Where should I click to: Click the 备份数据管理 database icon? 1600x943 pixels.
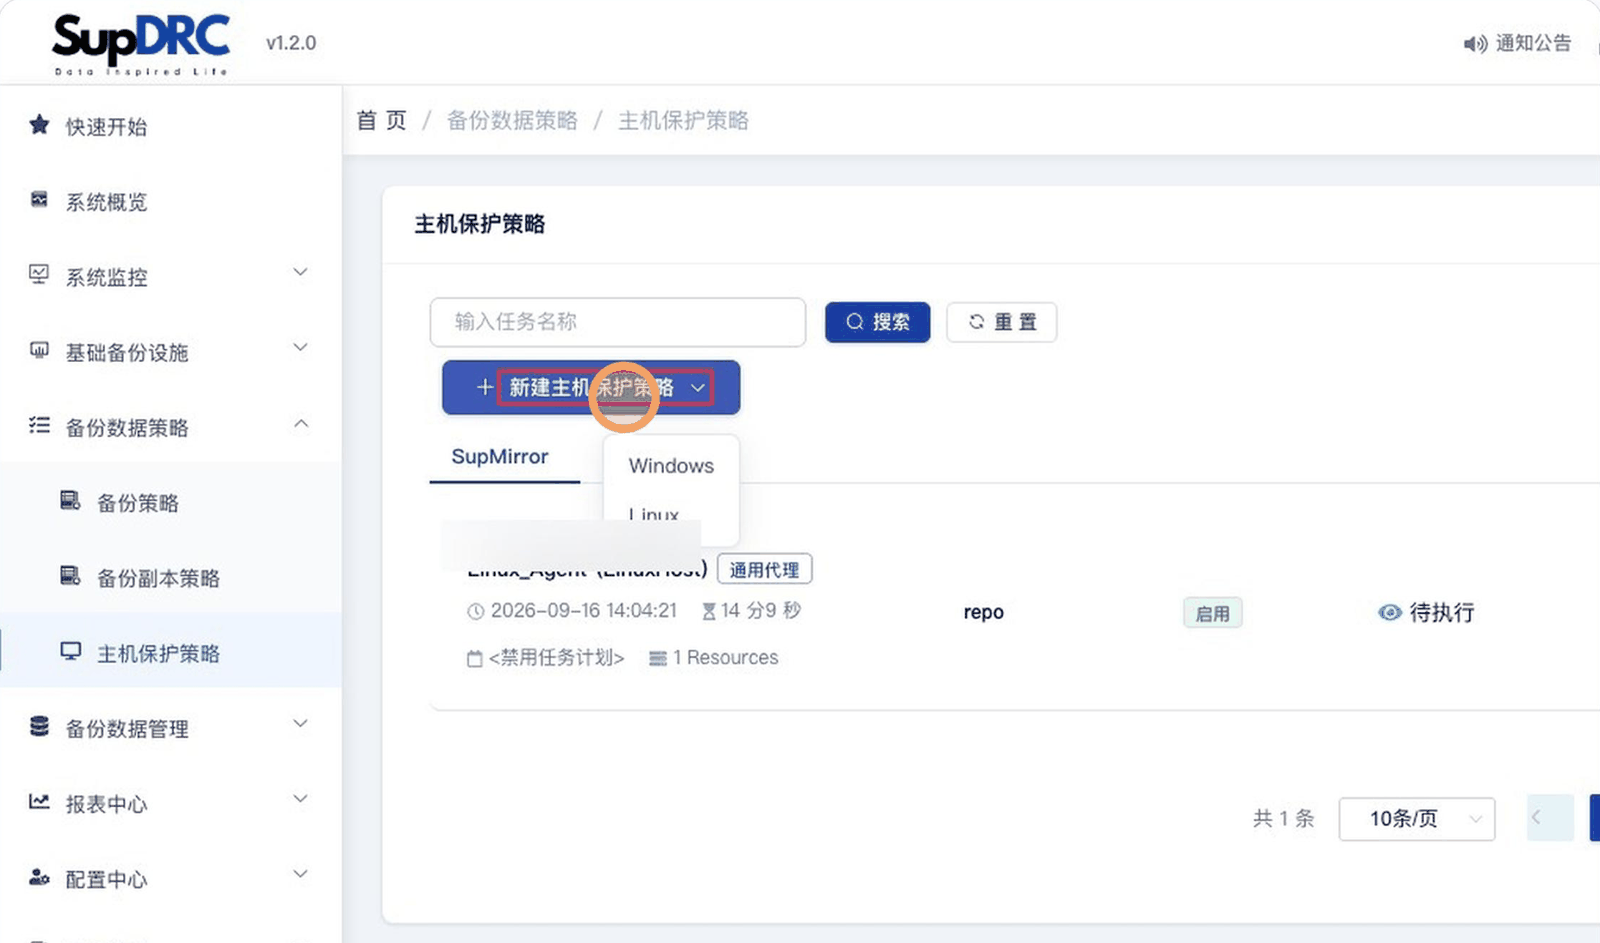[x=39, y=727]
